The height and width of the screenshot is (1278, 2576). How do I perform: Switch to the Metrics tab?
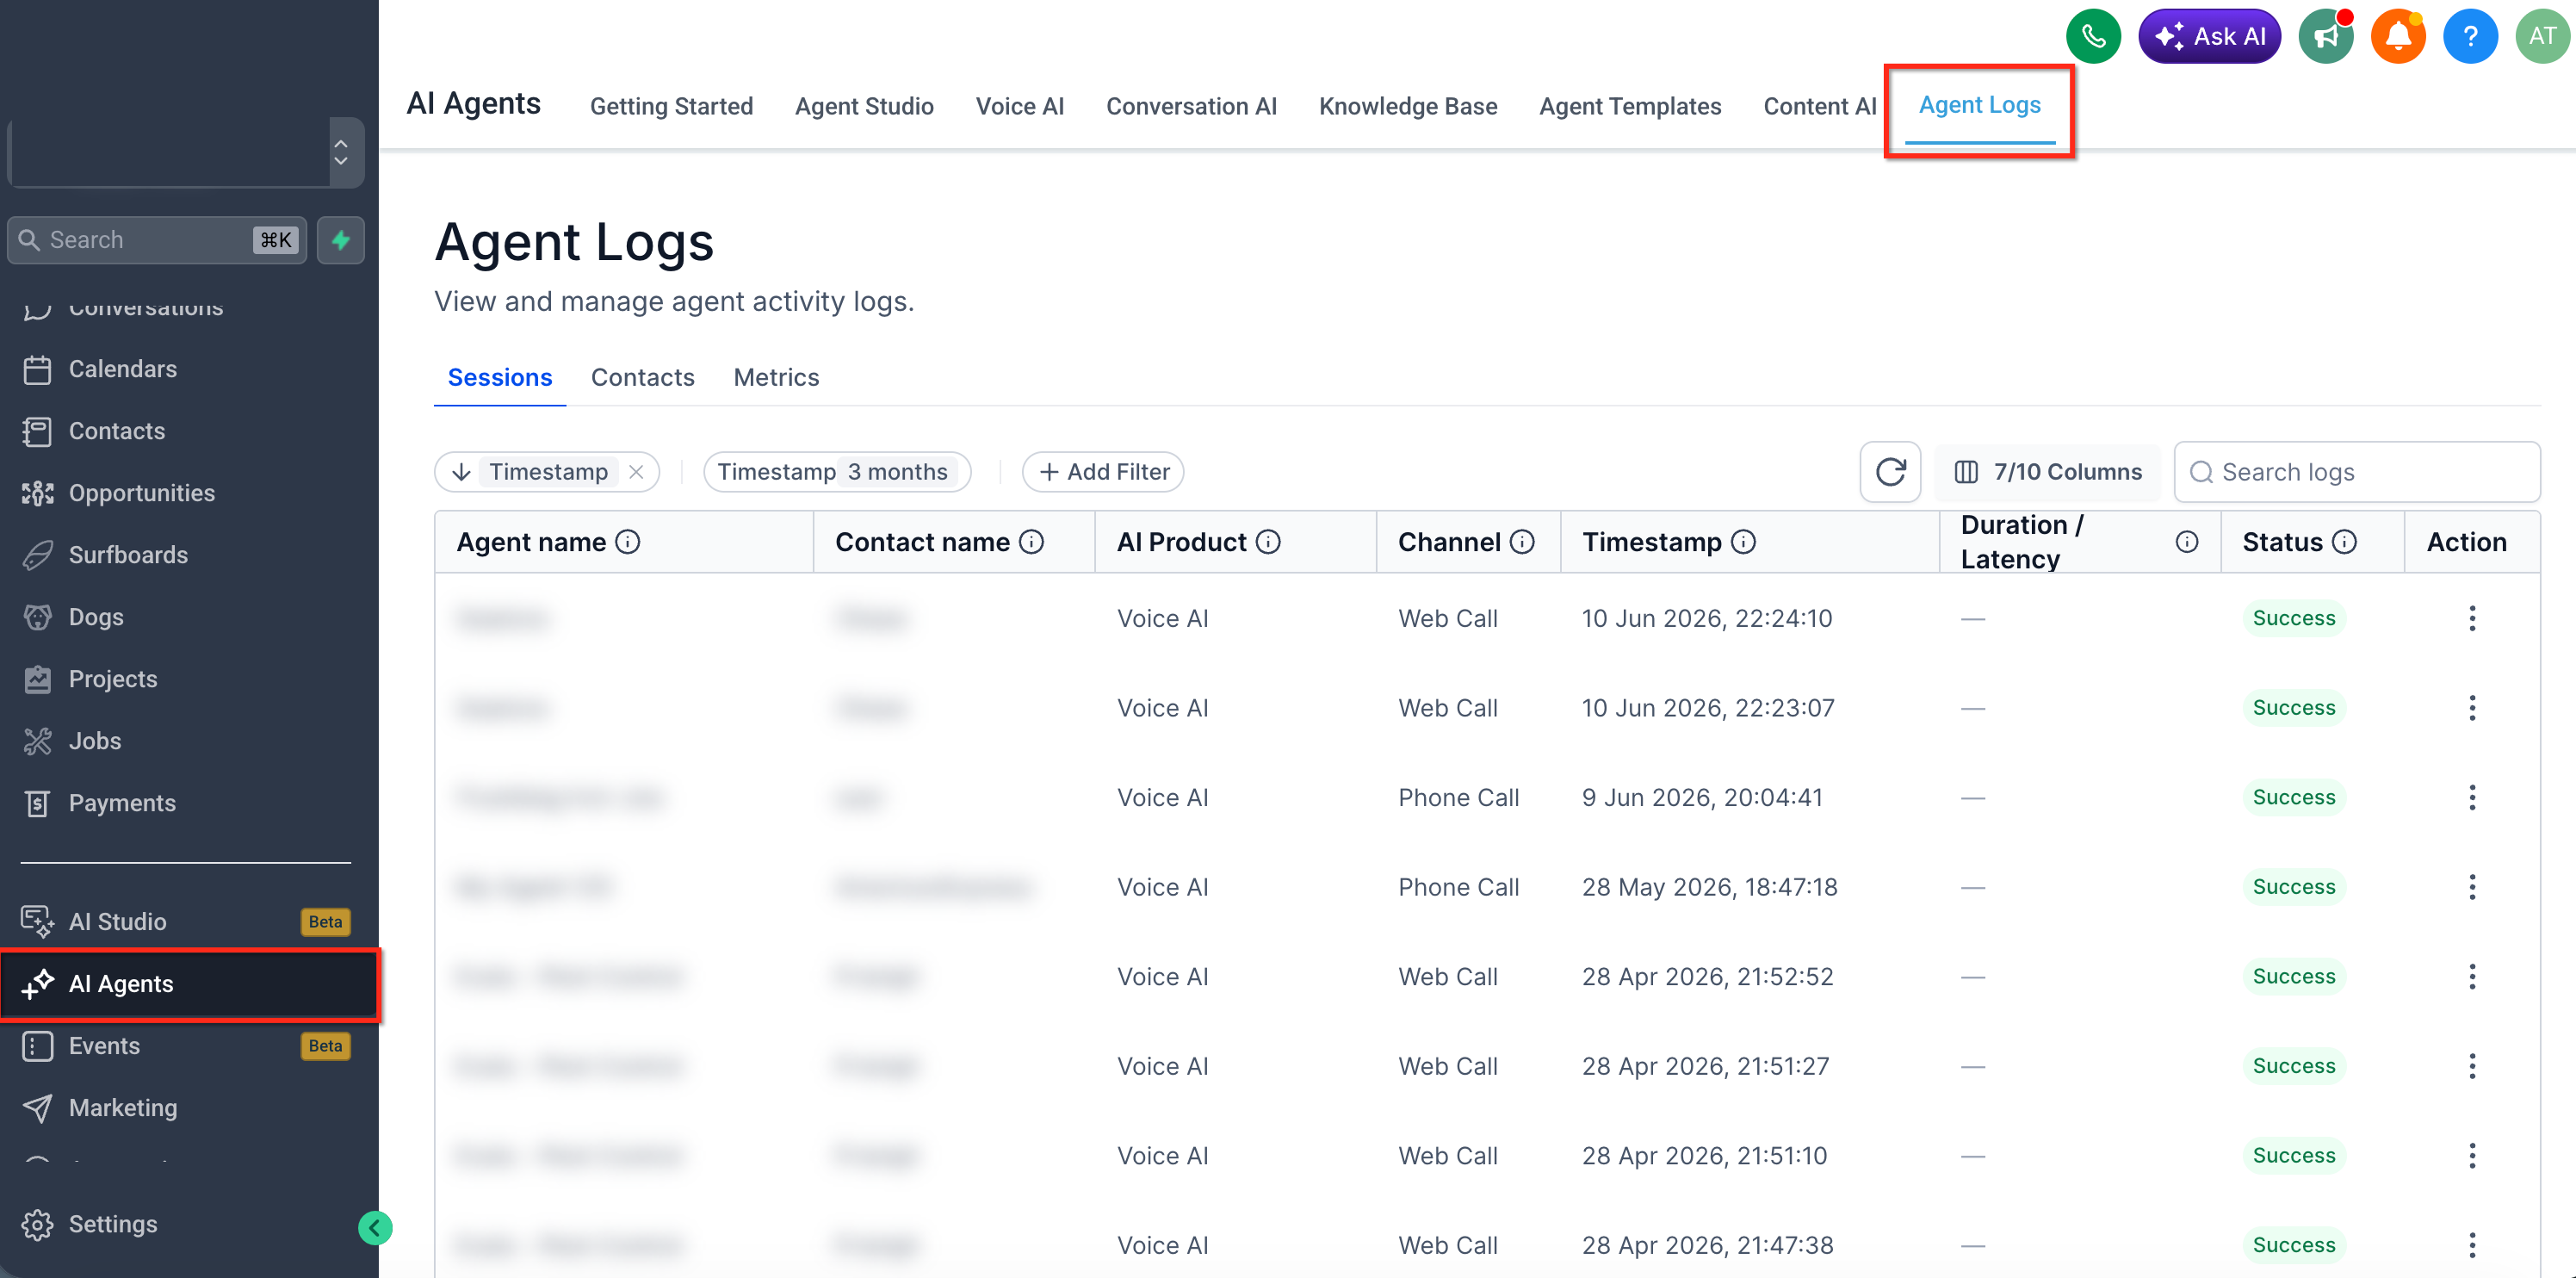point(776,377)
